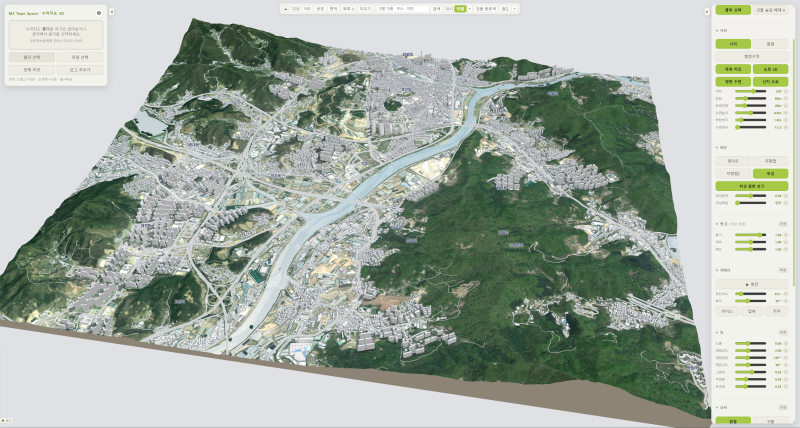
Task: Switch to the 블록 선택 tab
Action: coord(733,10)
